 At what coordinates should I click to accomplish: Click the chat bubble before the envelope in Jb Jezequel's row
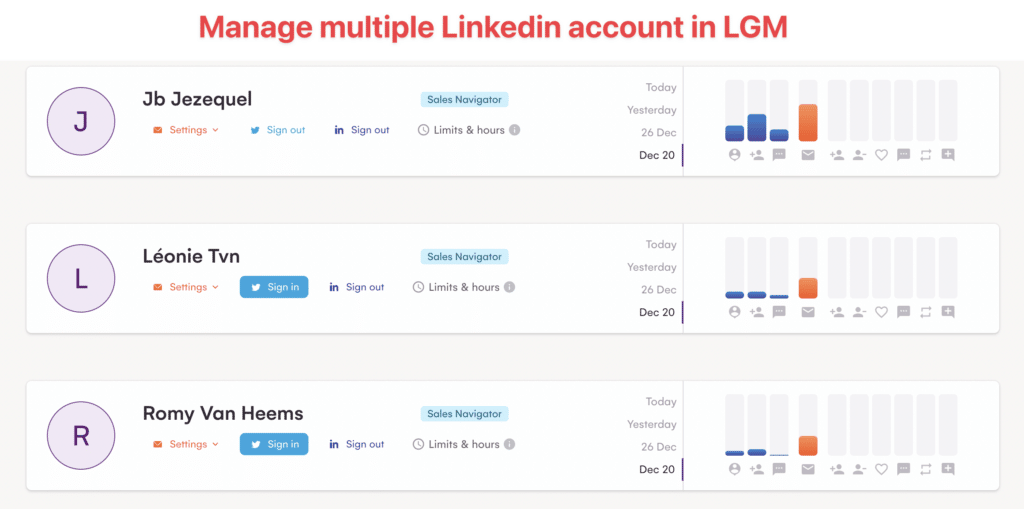click(x=778, y=155)
